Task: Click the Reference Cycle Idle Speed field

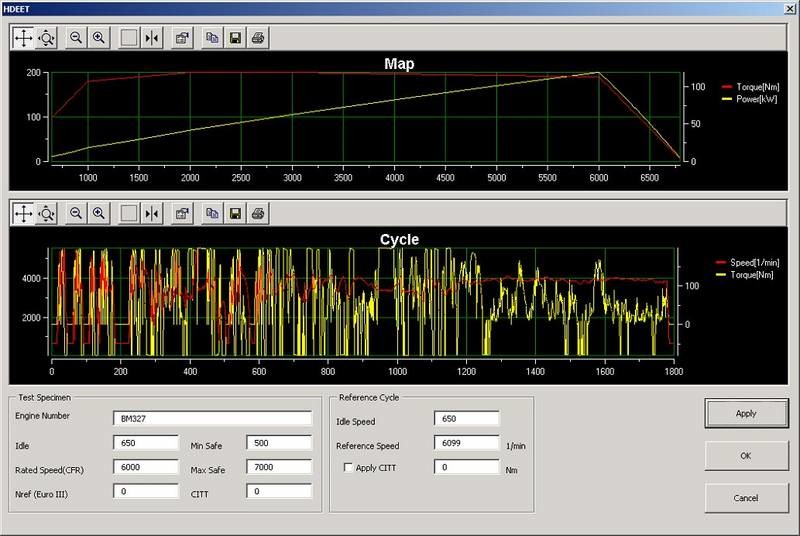Action: coord(467,419)
